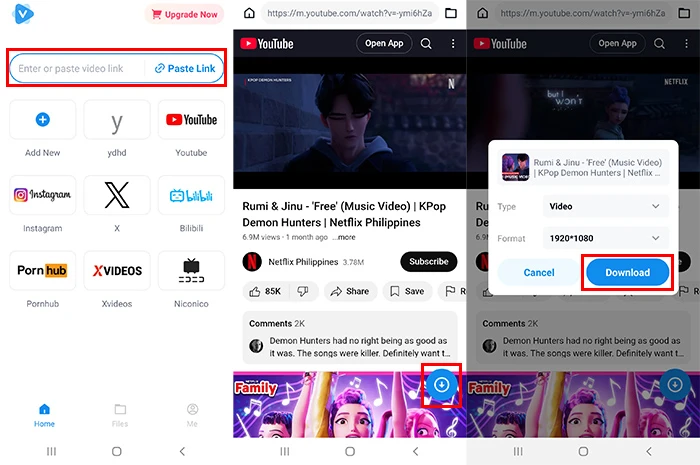Tap home button in right phone navbar
Viewport: 700px width, 465px height.
click(583, 451)
